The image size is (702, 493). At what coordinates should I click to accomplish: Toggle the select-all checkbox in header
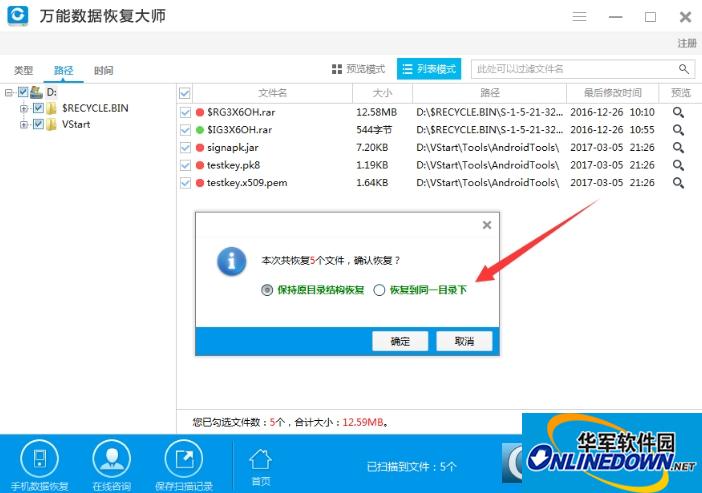(x=184, y=93)
